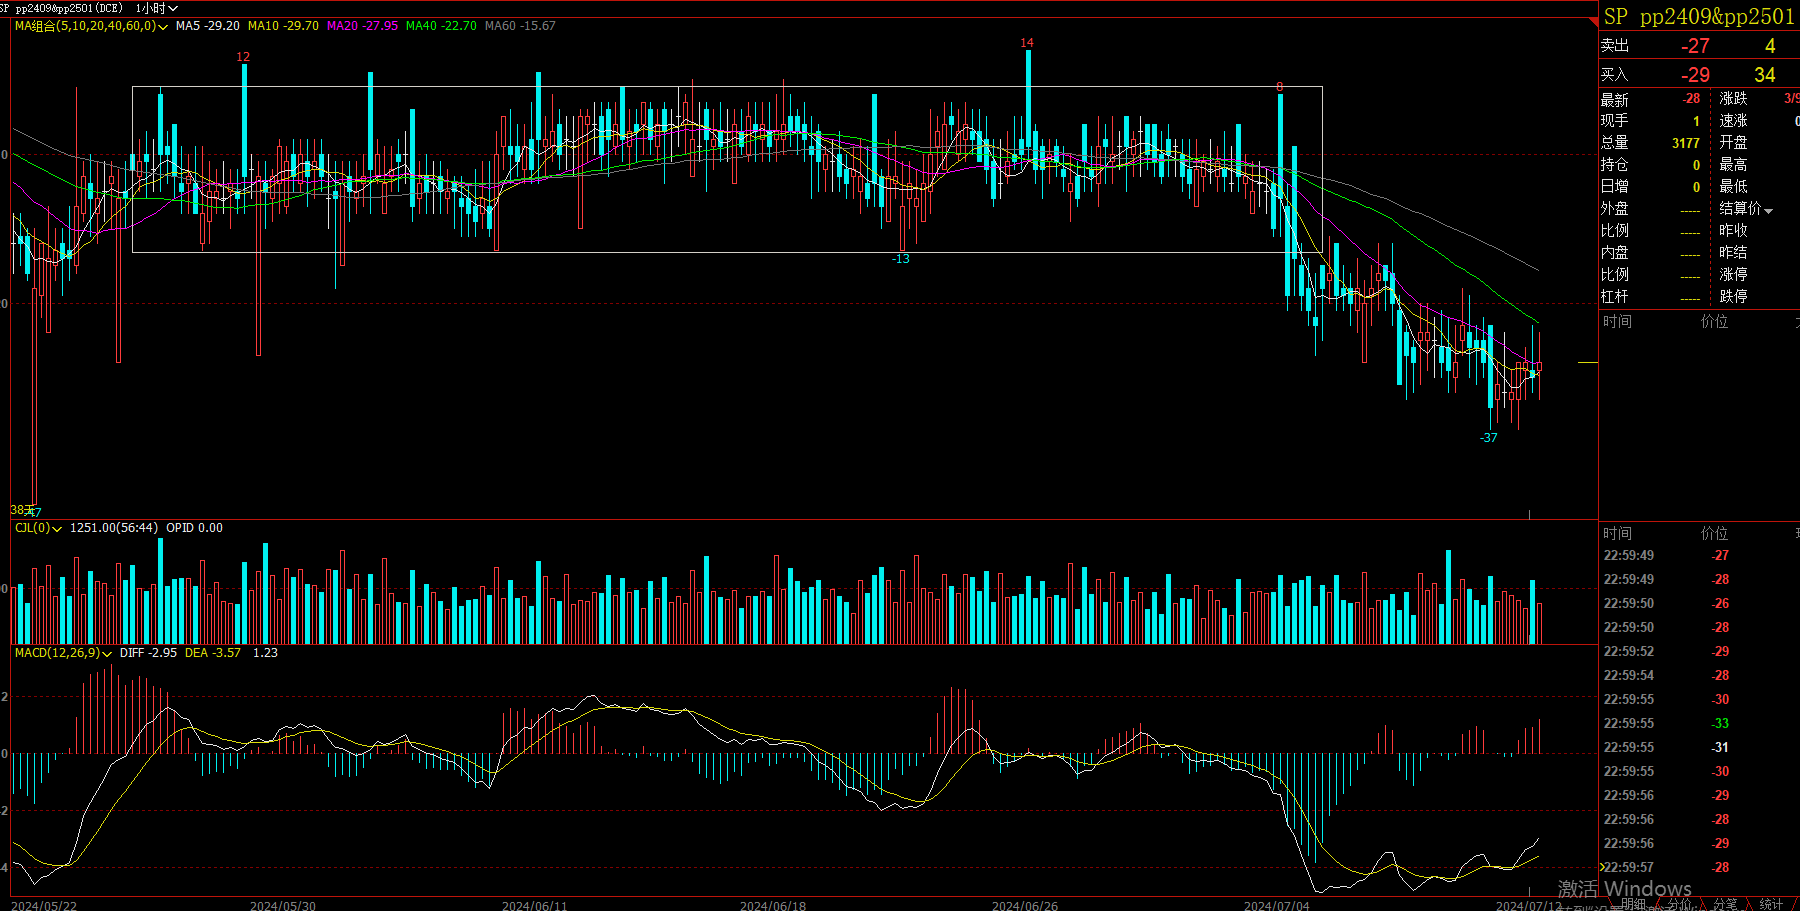
Task: Open the 1小时 timeframe dropdown
Action: tap(157, 8)
